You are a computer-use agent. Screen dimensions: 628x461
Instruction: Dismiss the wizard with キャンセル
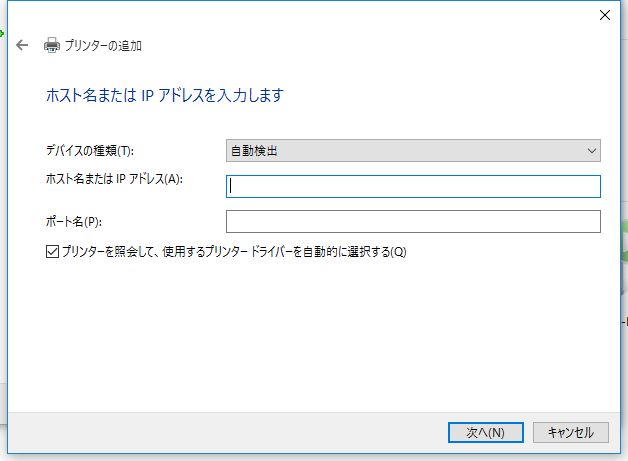coord(571,433)
